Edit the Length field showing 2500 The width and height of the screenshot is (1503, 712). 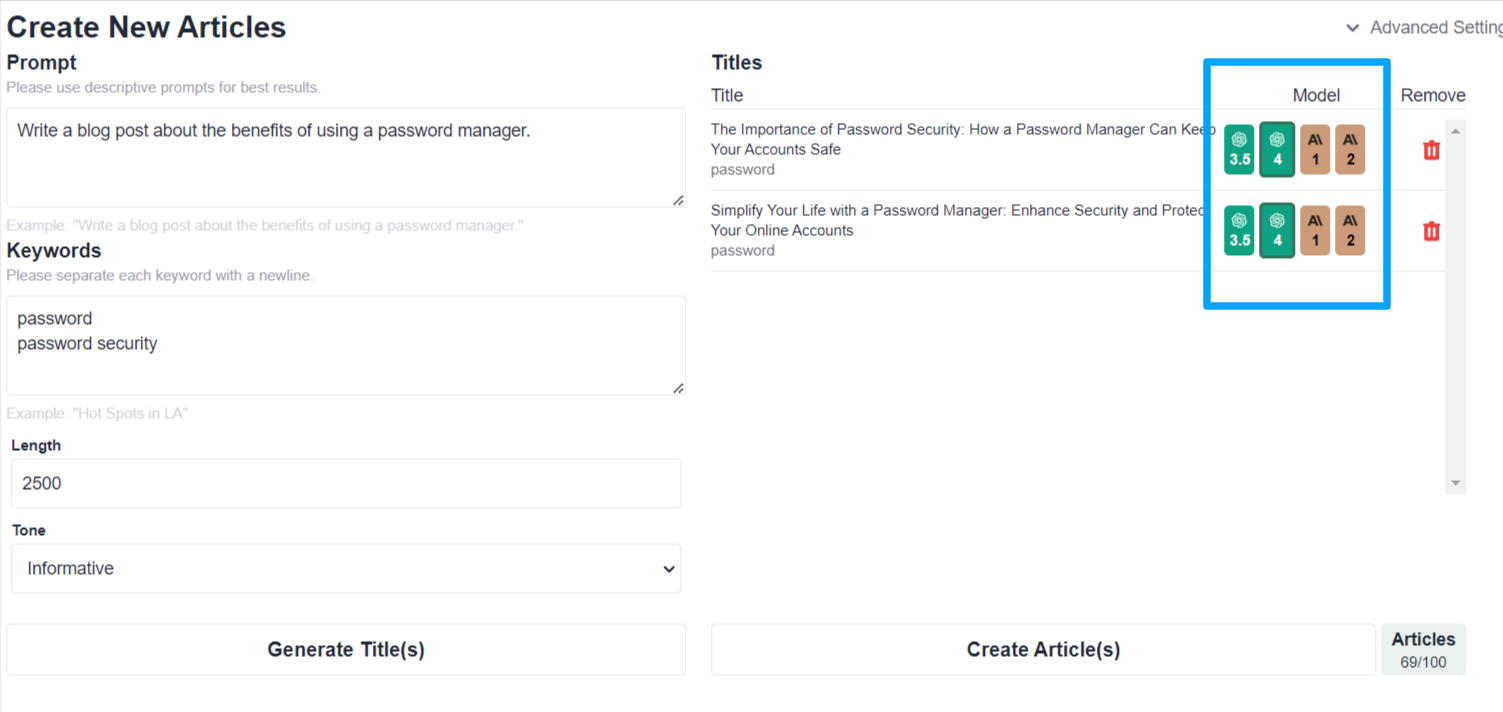(346, 484)
